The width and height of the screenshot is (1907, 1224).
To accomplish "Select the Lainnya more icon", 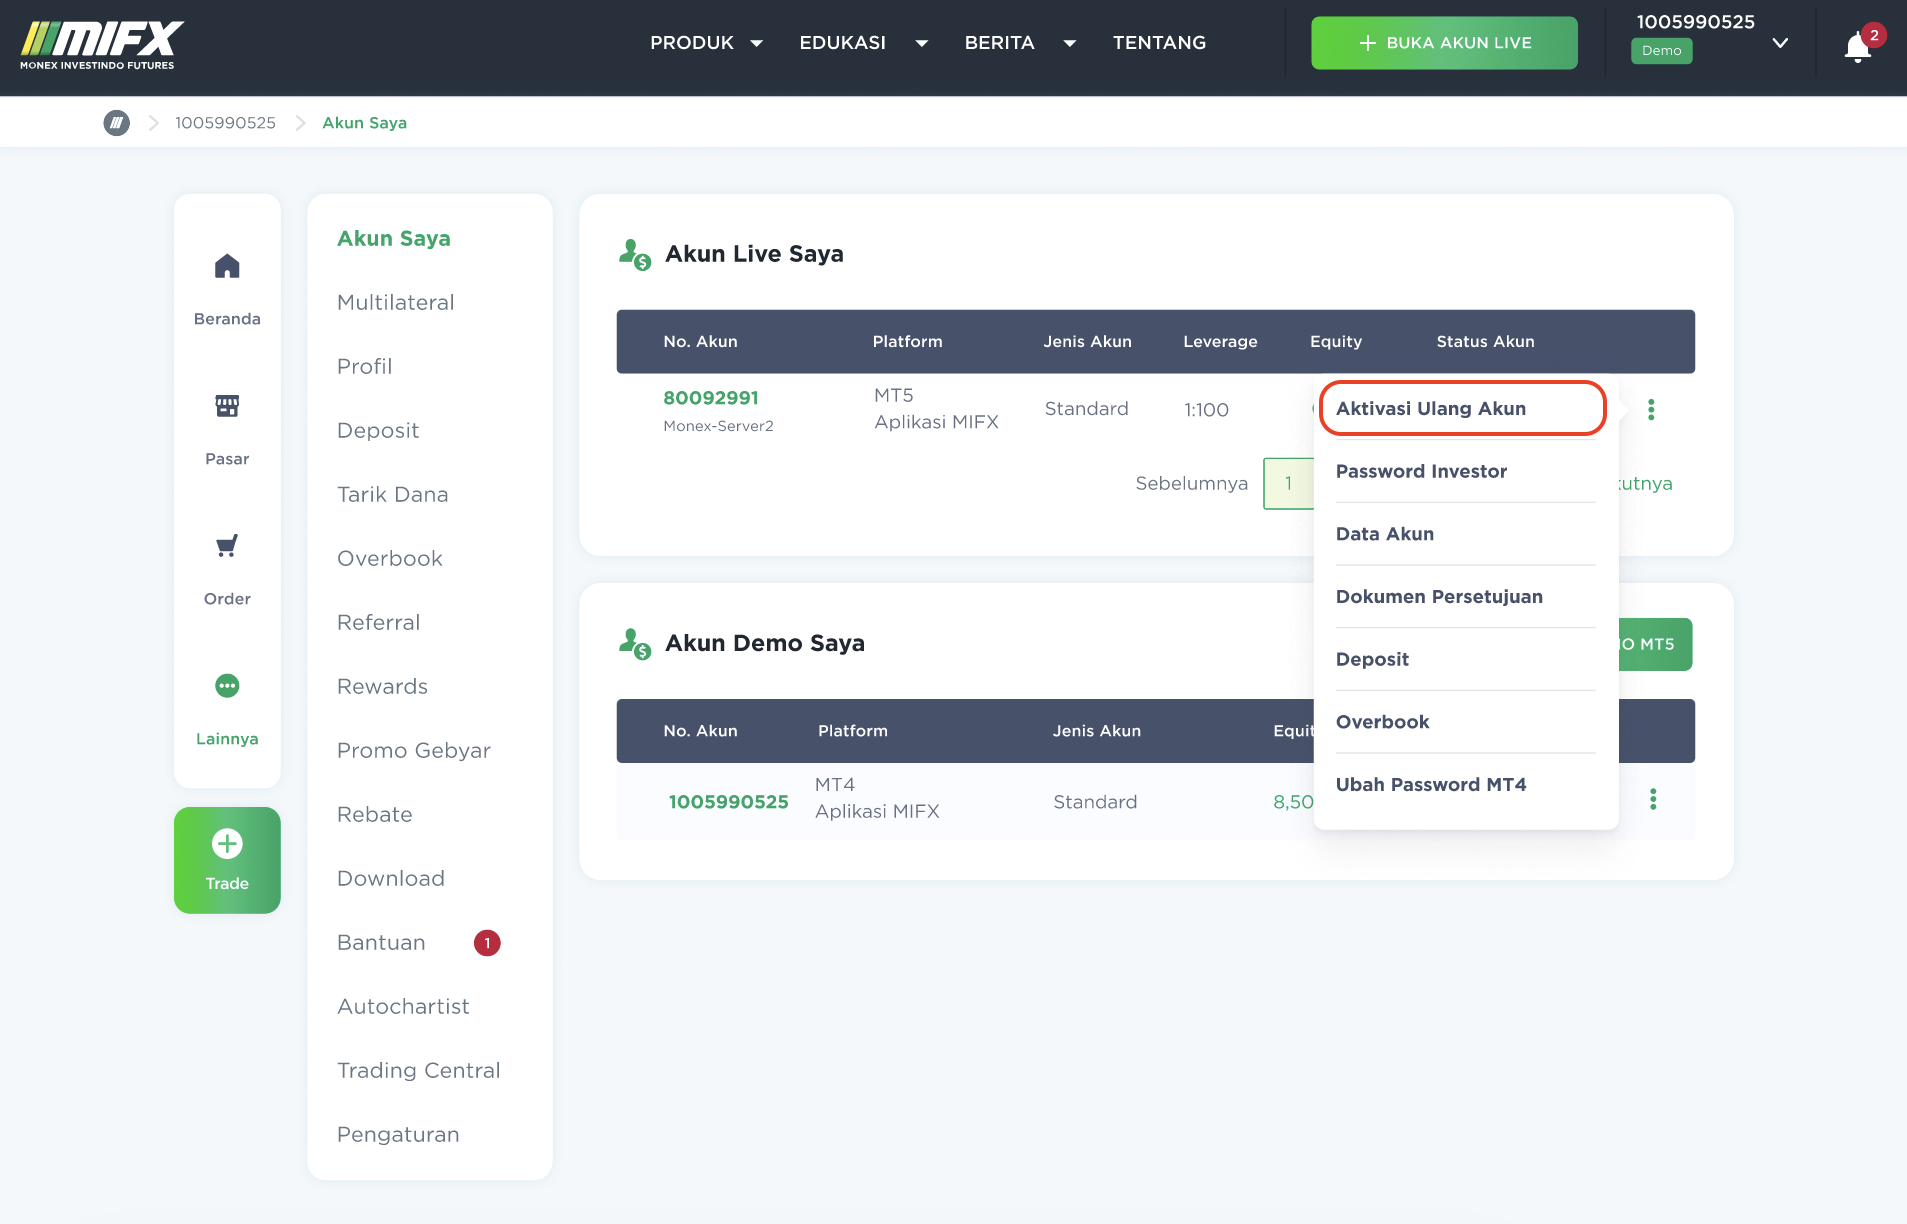I will click(227, 686).
